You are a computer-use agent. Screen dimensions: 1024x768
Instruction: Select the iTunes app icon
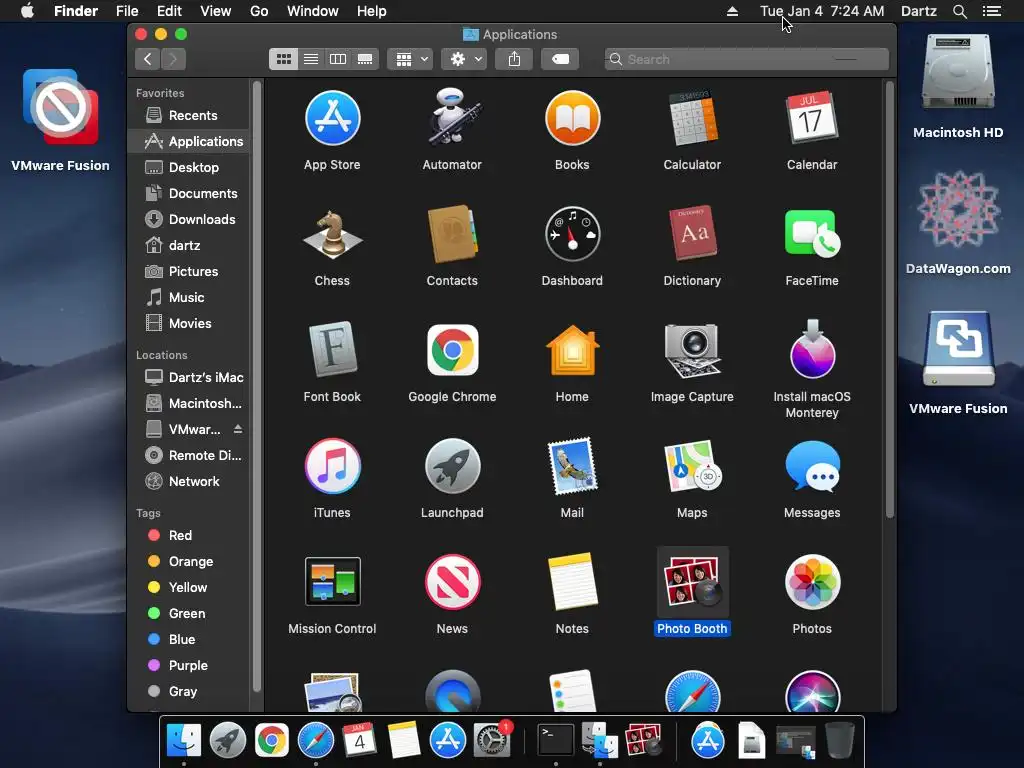pos(332,466)
